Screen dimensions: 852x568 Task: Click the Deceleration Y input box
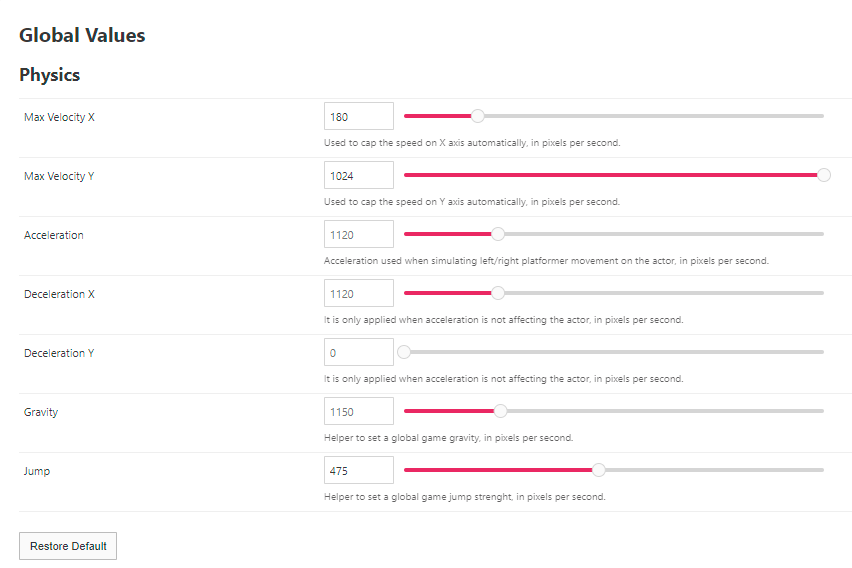pos(359,352)
